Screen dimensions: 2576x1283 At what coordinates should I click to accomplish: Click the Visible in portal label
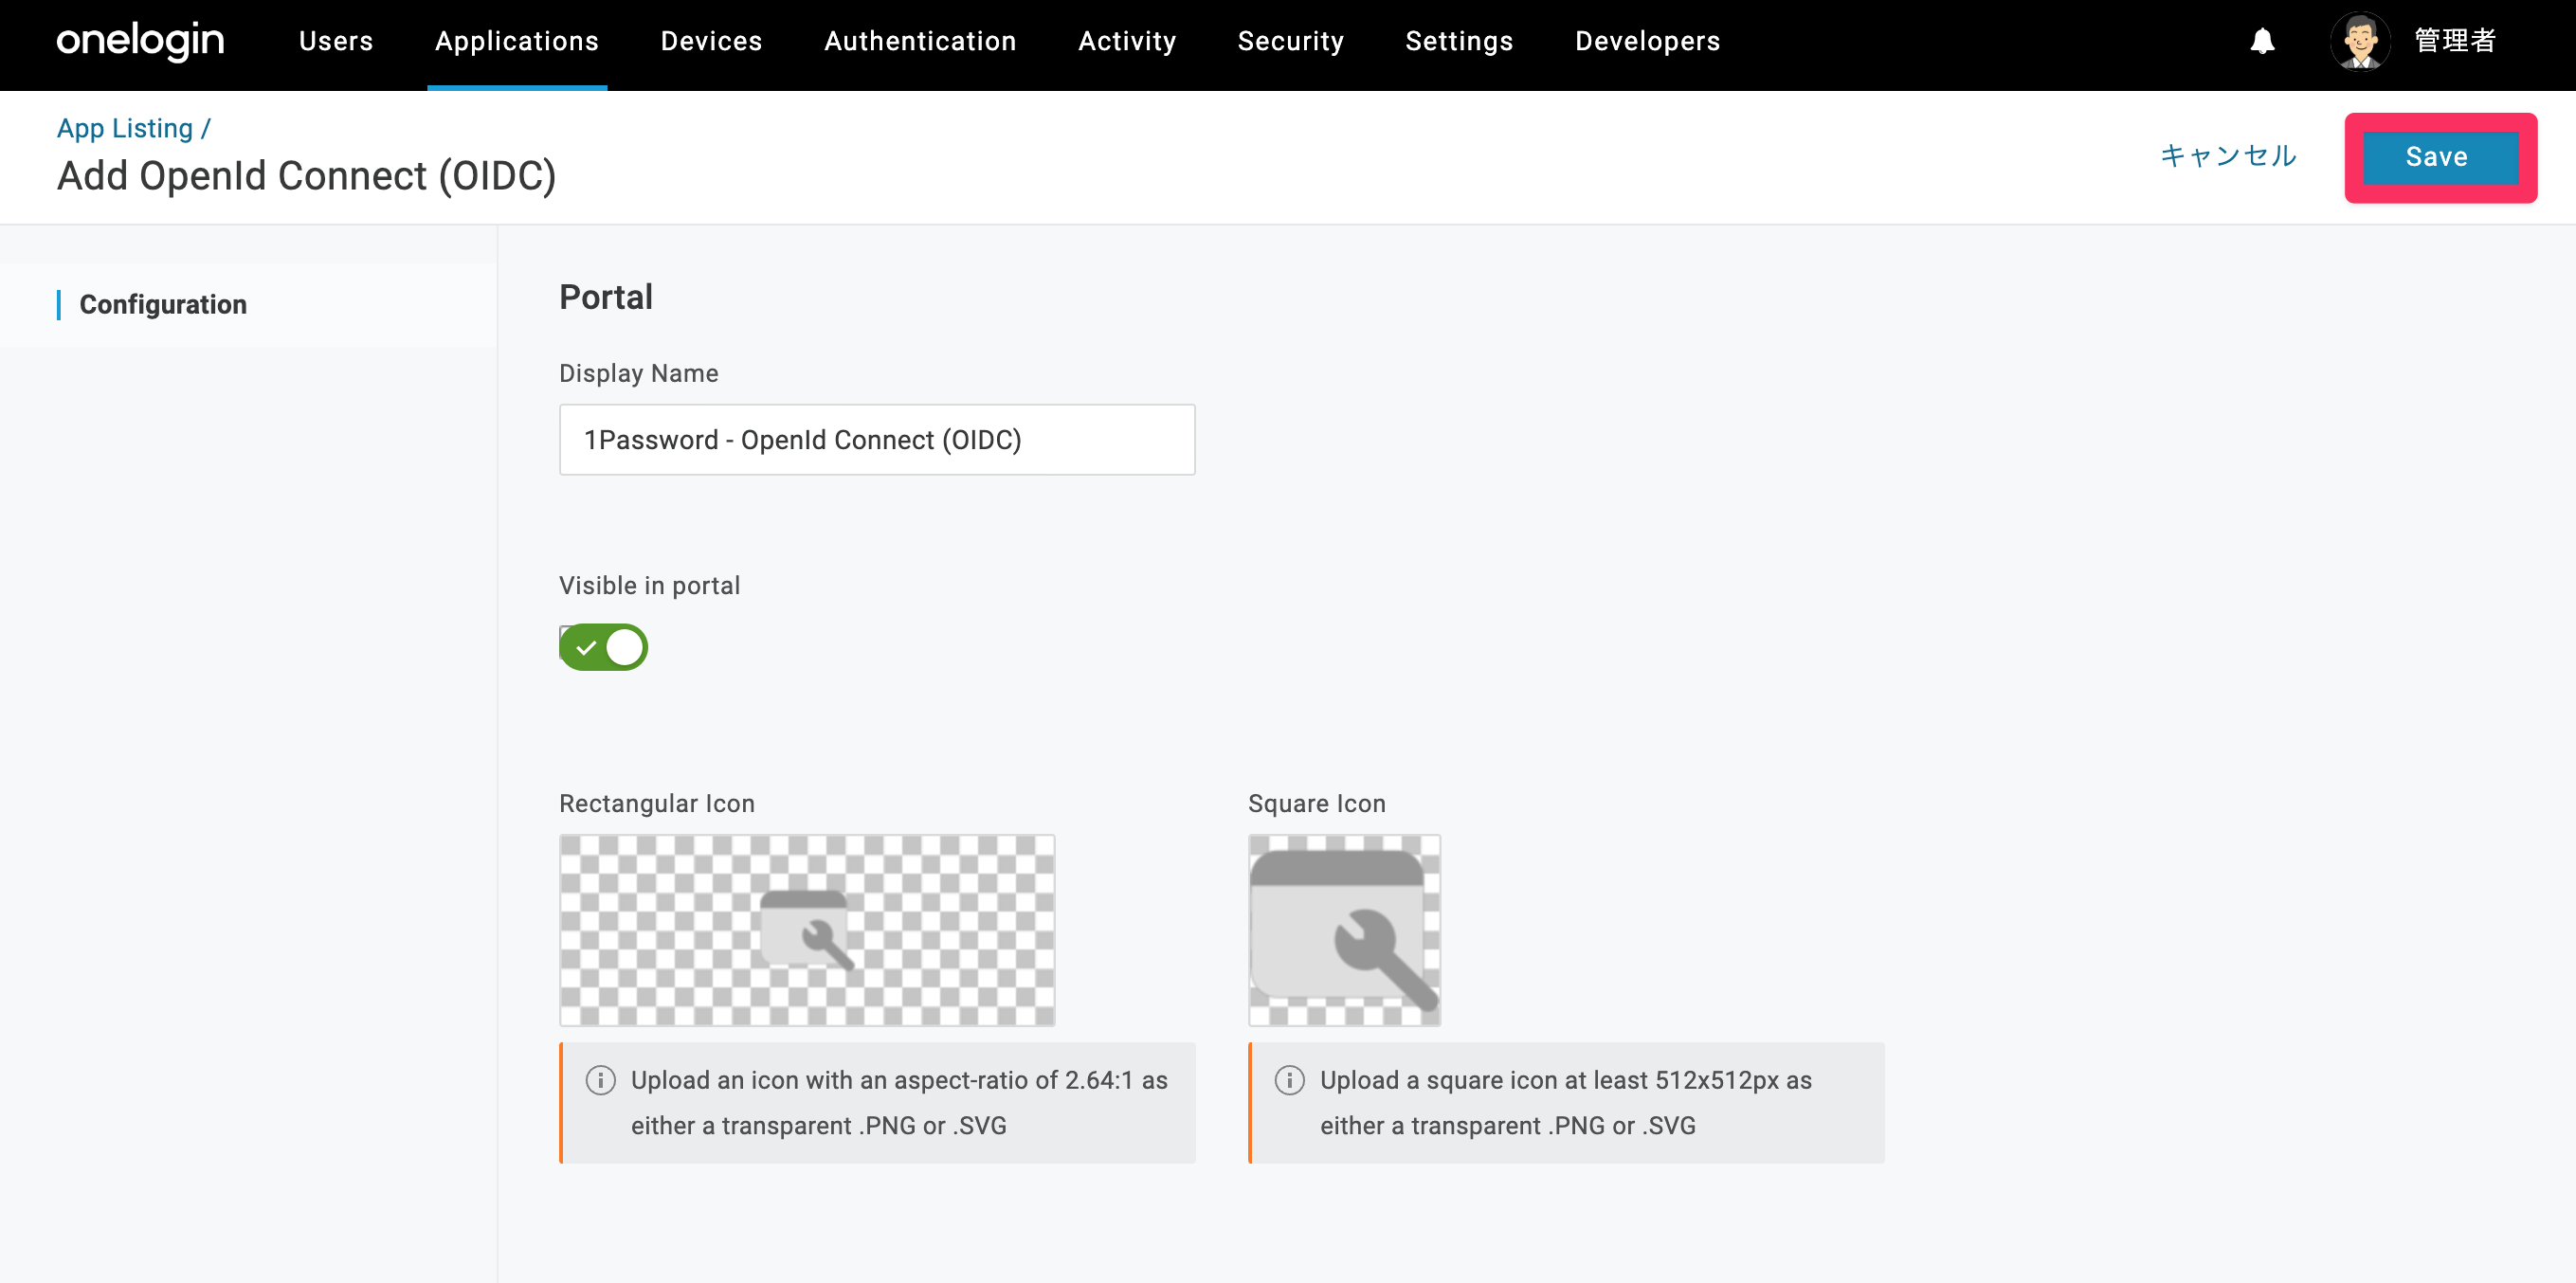tap(650, 585)
